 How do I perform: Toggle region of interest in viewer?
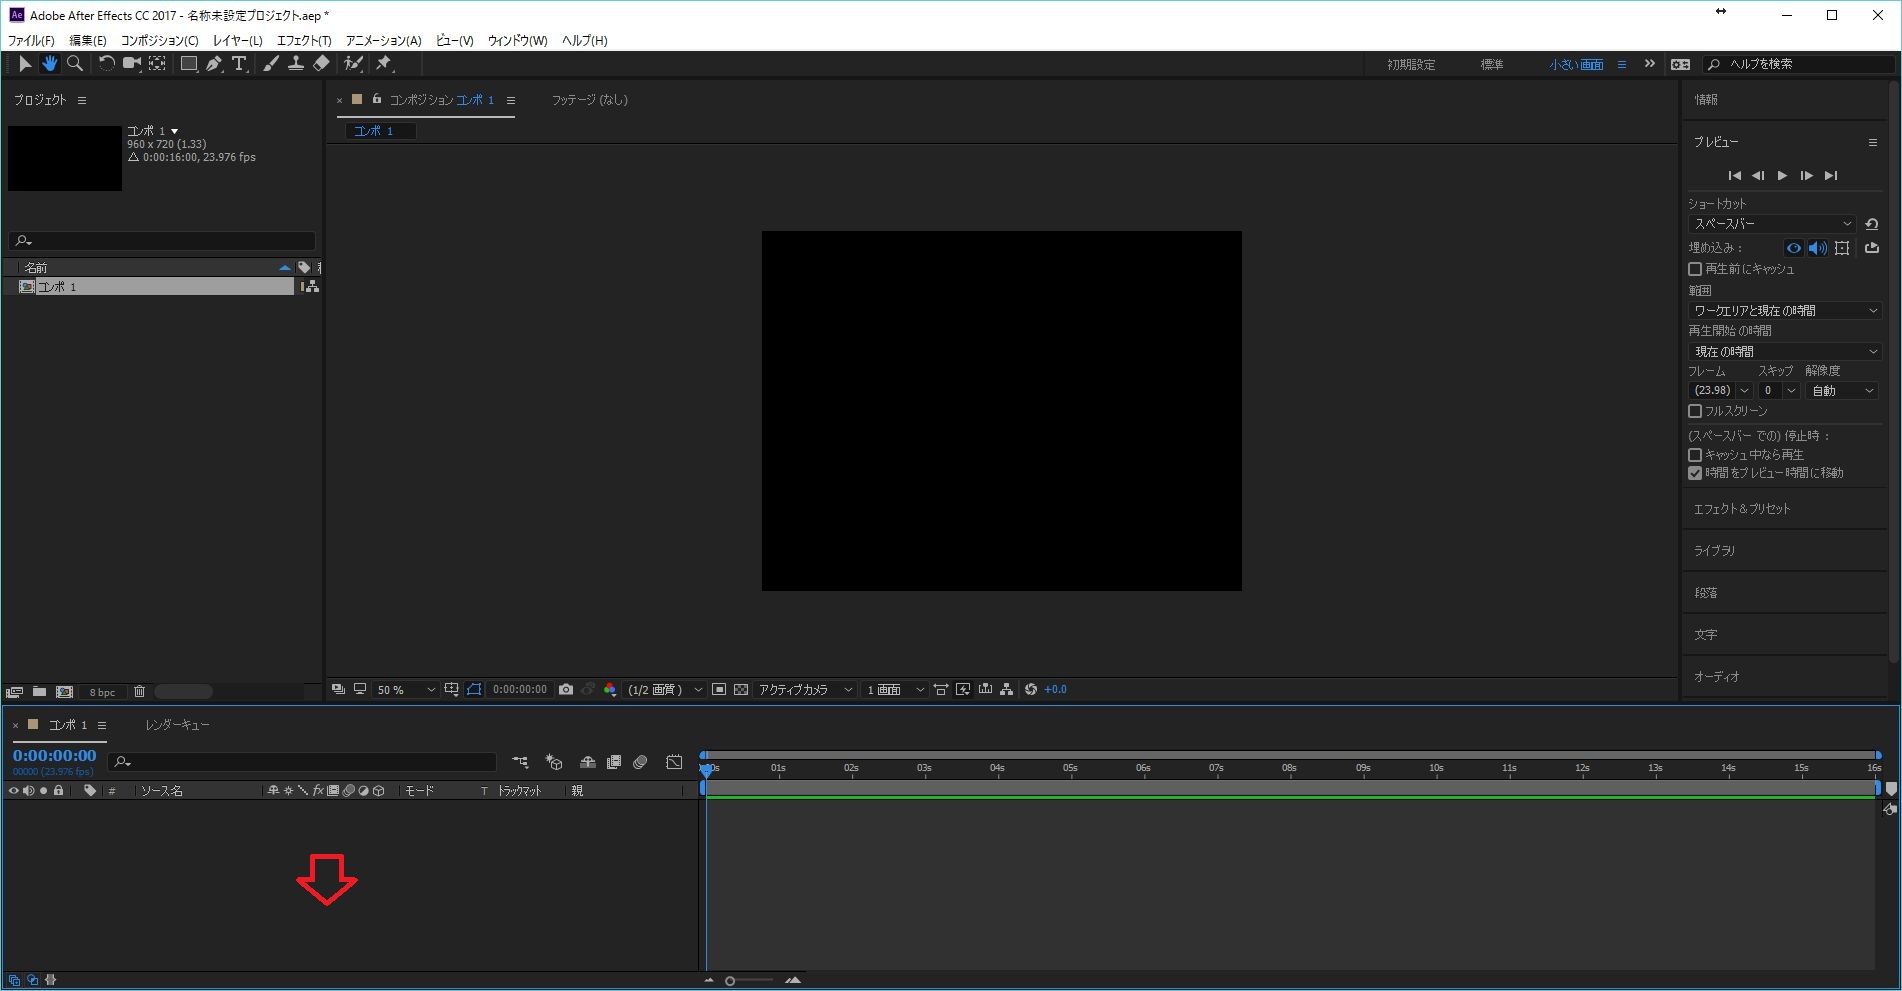719,690
